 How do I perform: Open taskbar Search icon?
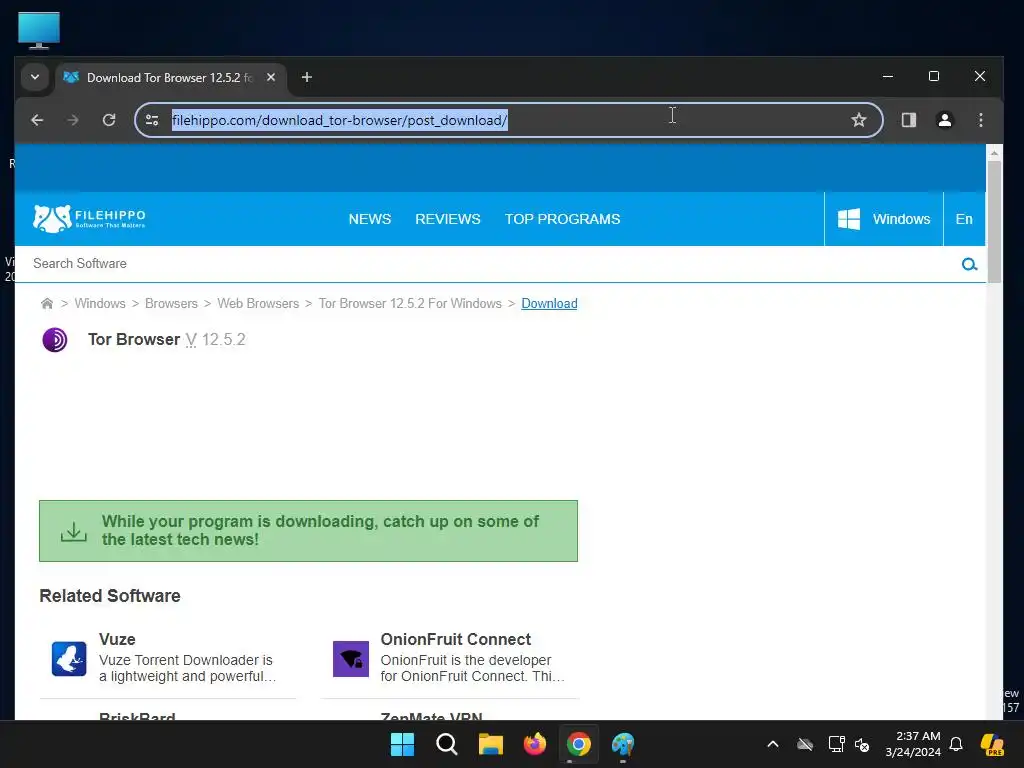click(447, 744)
